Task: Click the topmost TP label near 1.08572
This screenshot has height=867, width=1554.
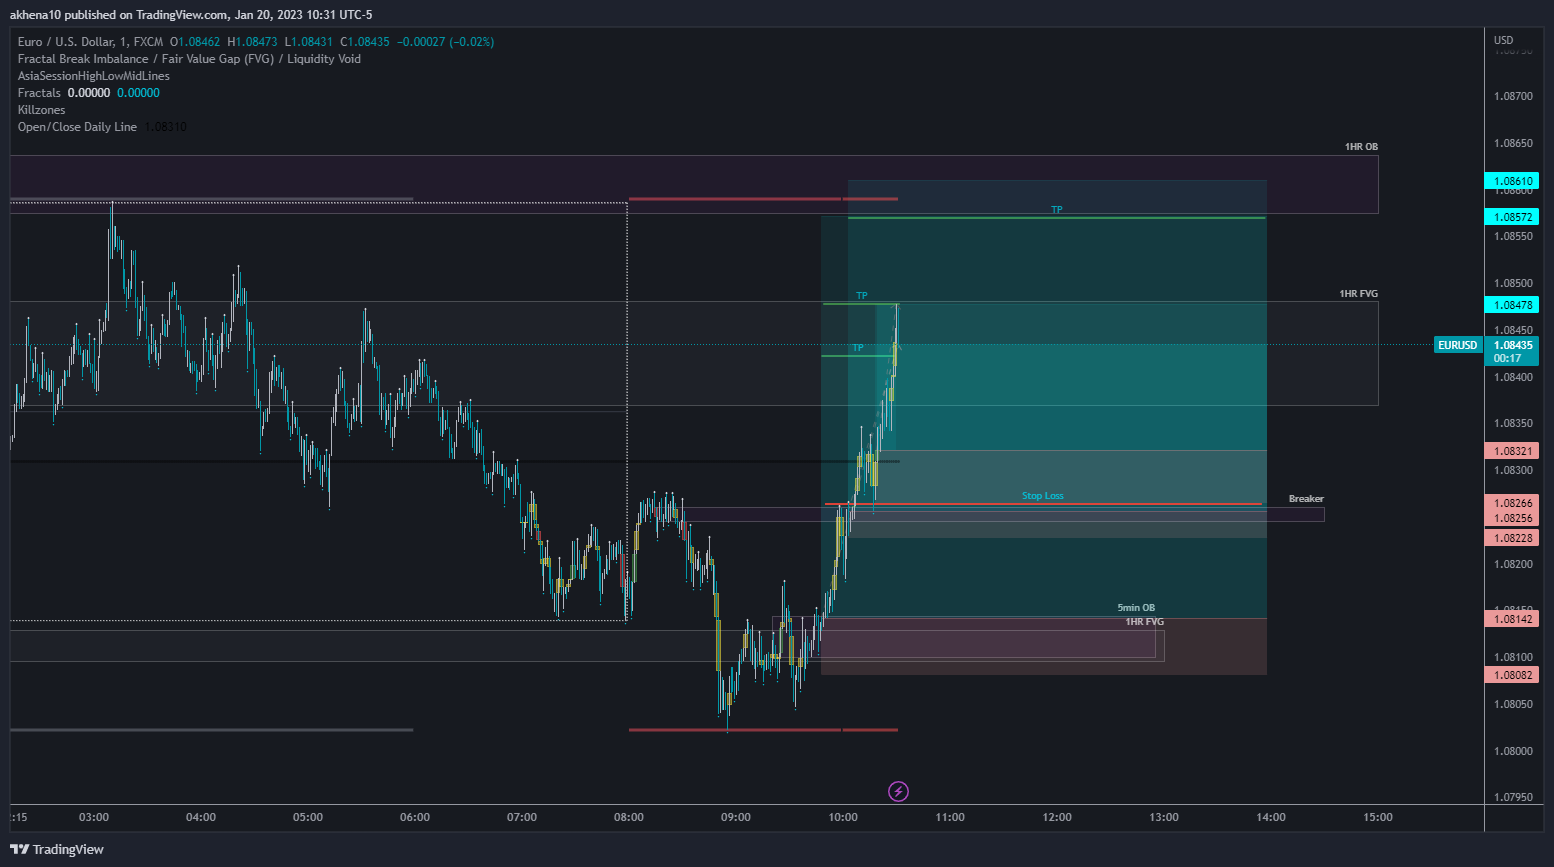Action: [1056, 210]
